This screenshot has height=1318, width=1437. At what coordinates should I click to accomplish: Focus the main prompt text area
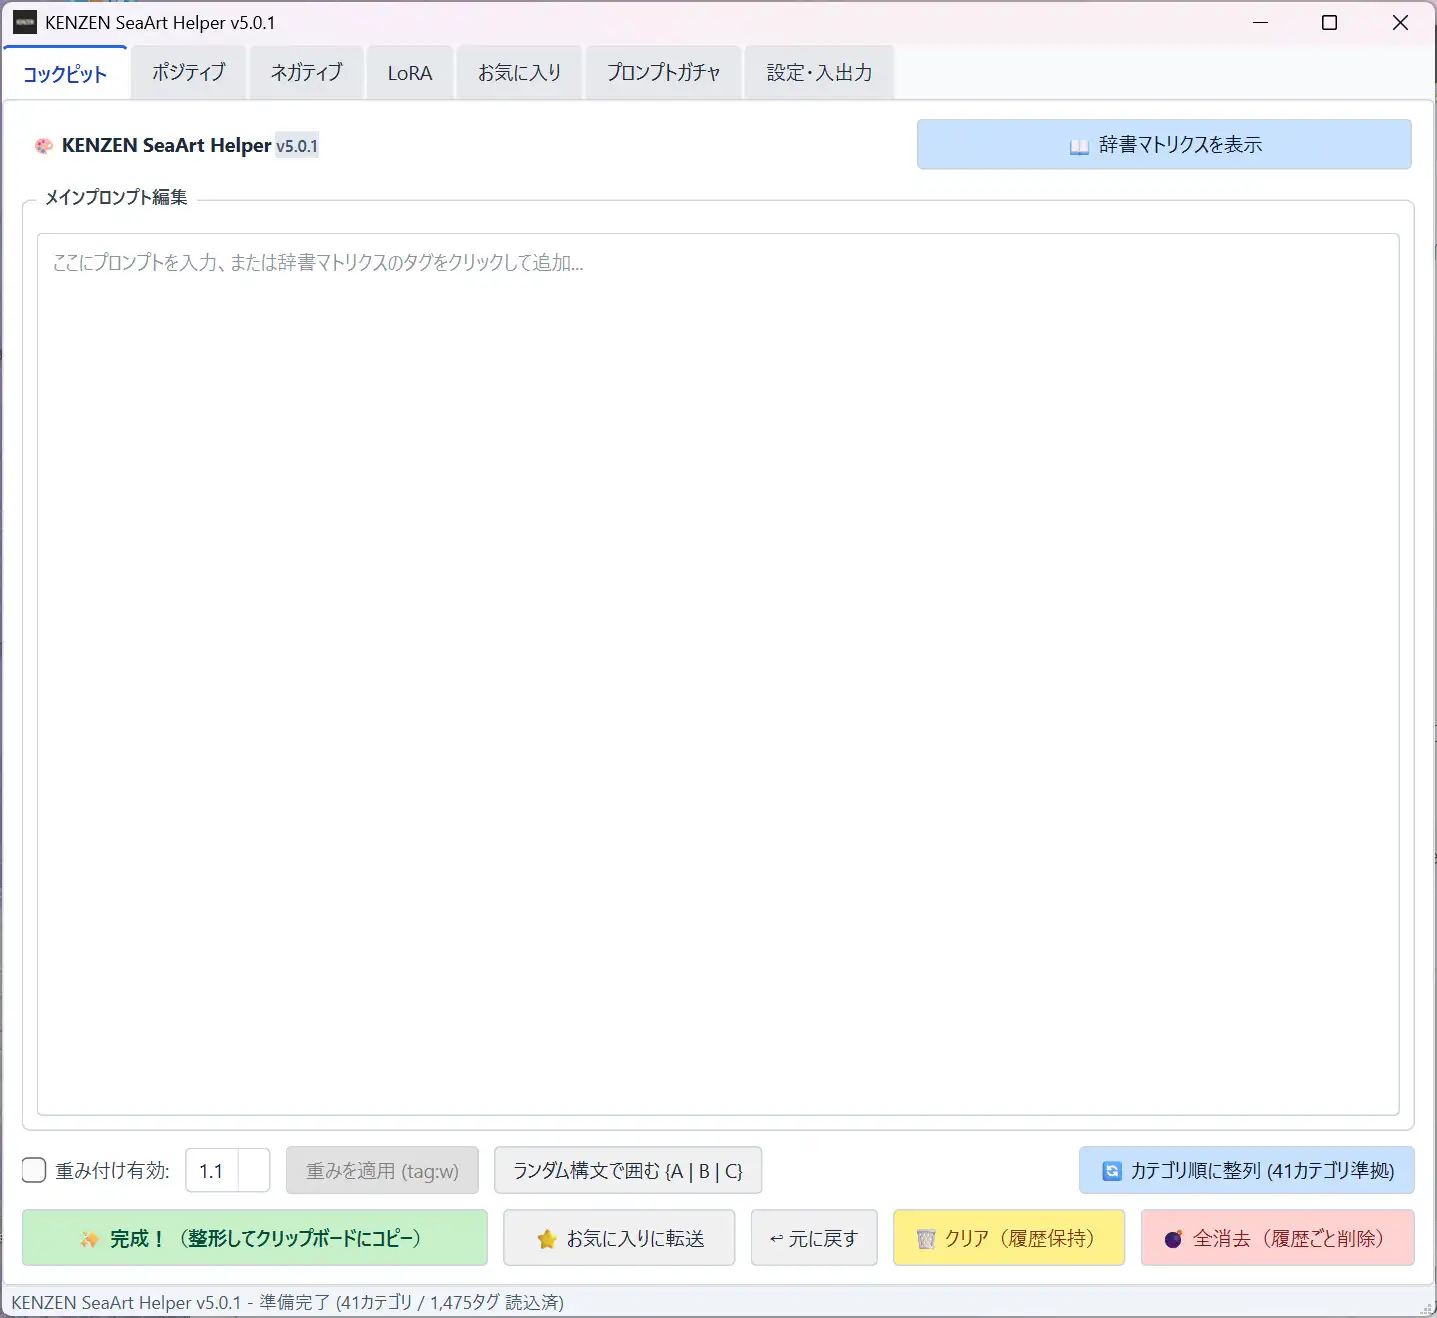pos(718,674)
